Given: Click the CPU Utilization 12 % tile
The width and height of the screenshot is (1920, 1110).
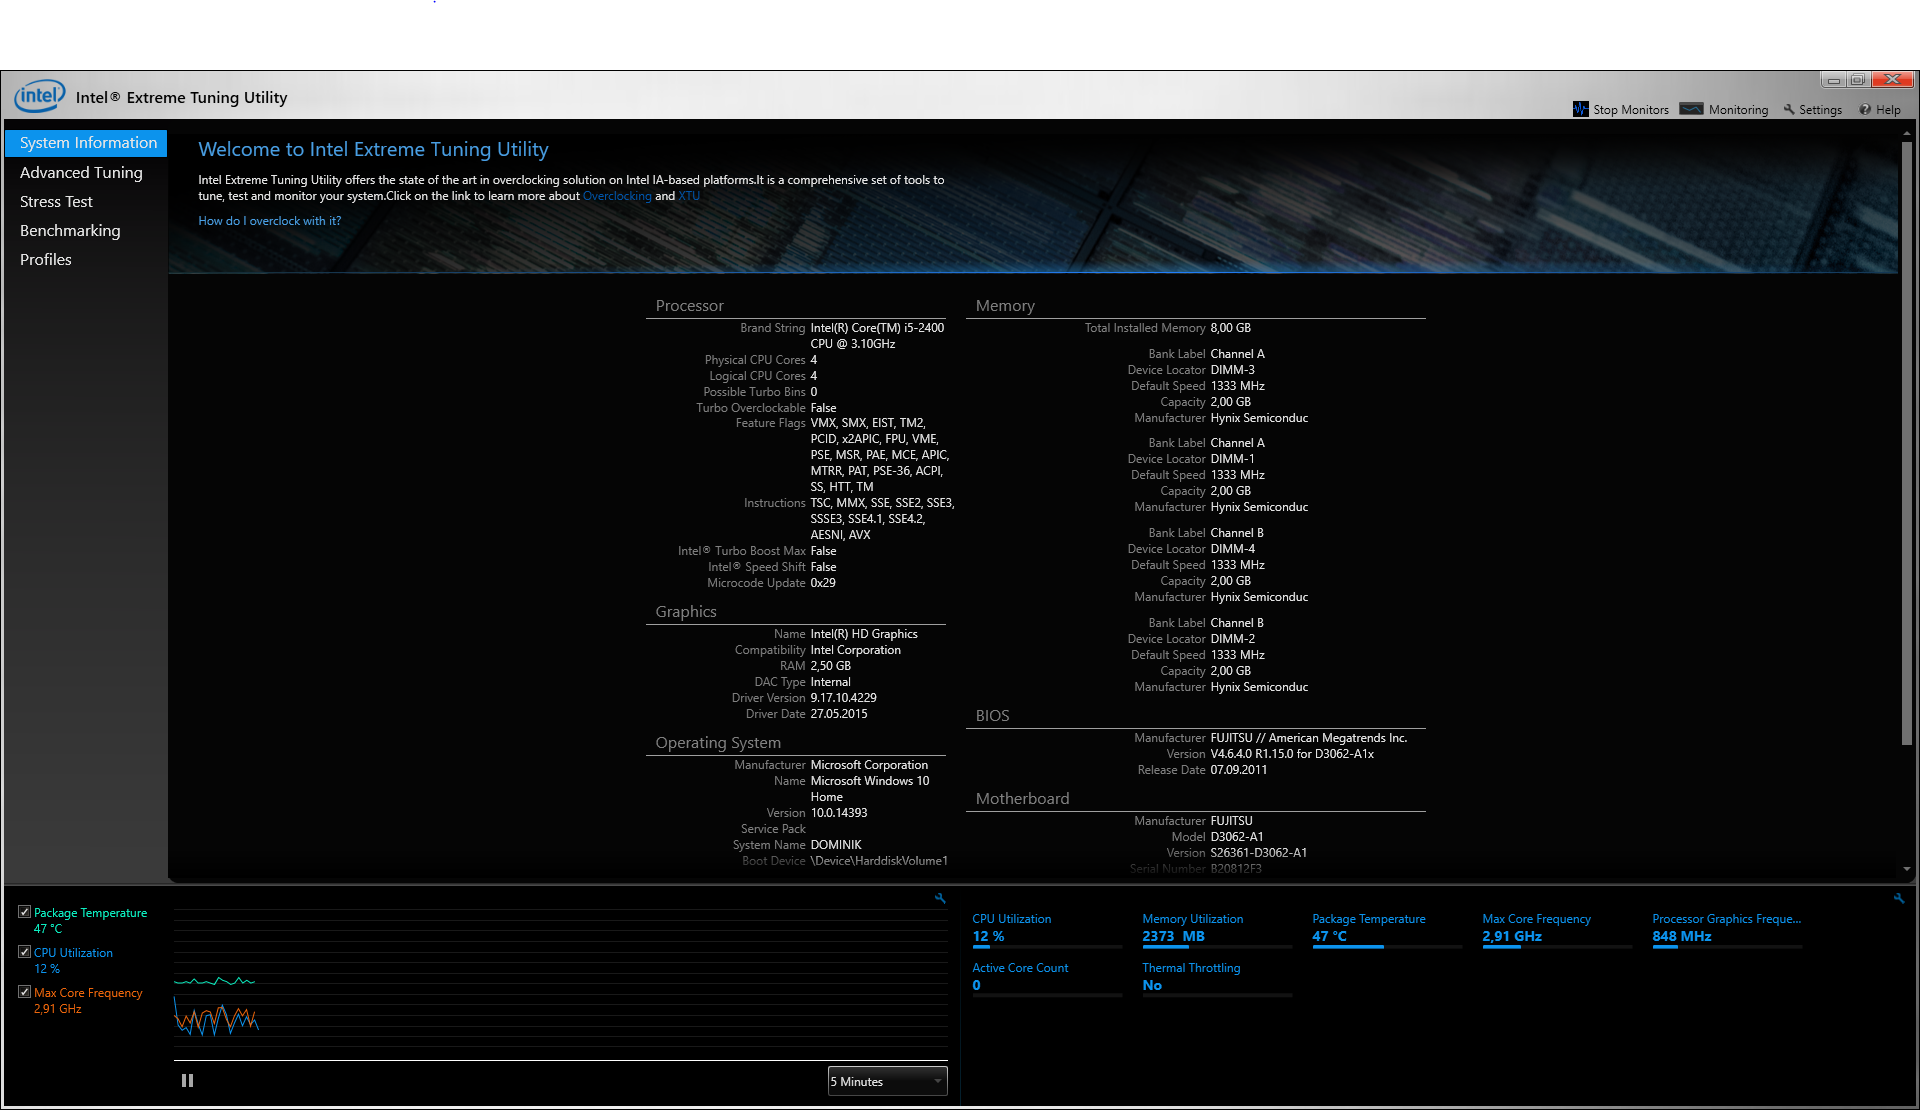Looking at the screenshot, I should [1047, 929].
